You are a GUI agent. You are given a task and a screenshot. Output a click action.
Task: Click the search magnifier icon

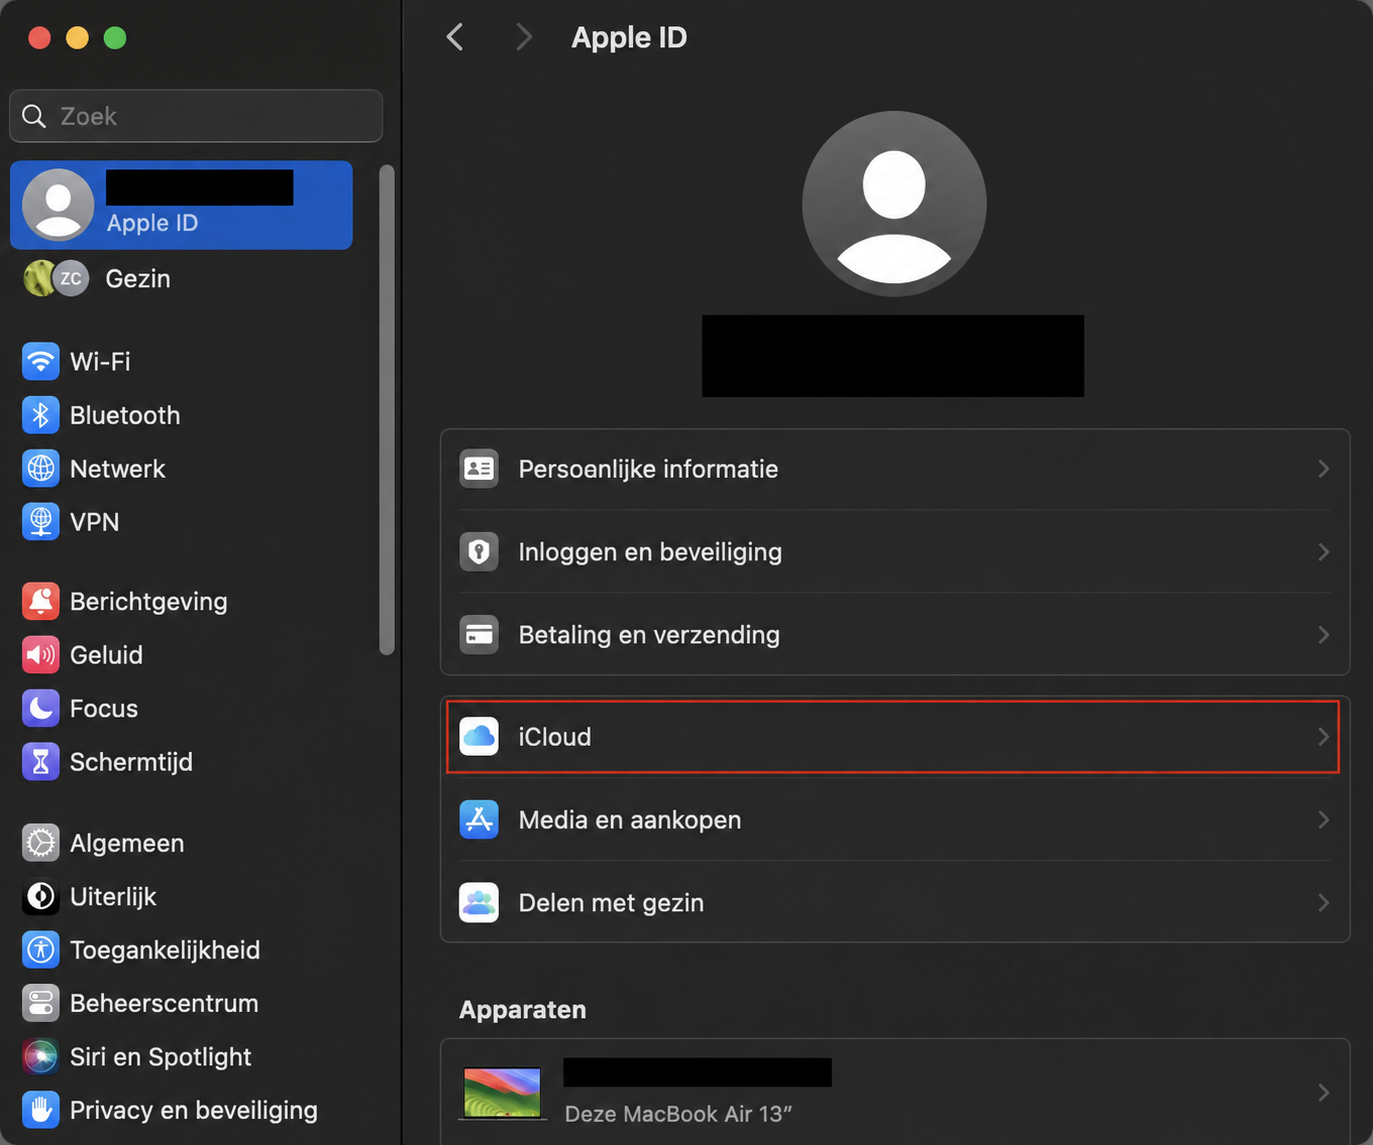point(34,116)
